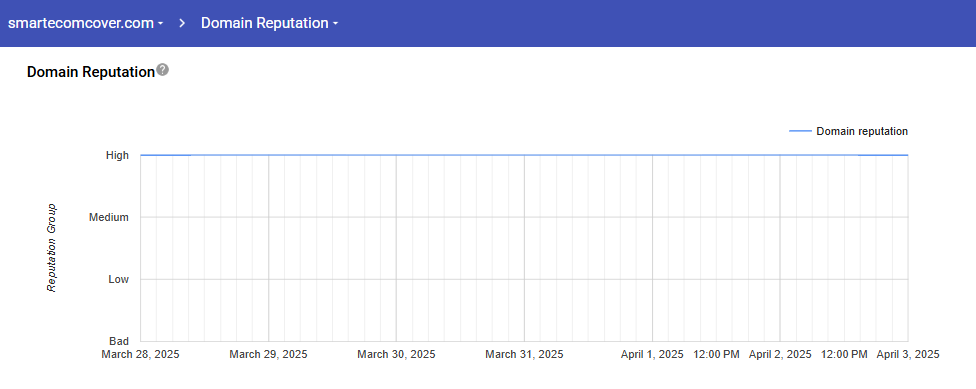976x389 pixels.
Task: Select the March 31, 2025 date label
Action: pyautogui.click(x=524, y=354)
